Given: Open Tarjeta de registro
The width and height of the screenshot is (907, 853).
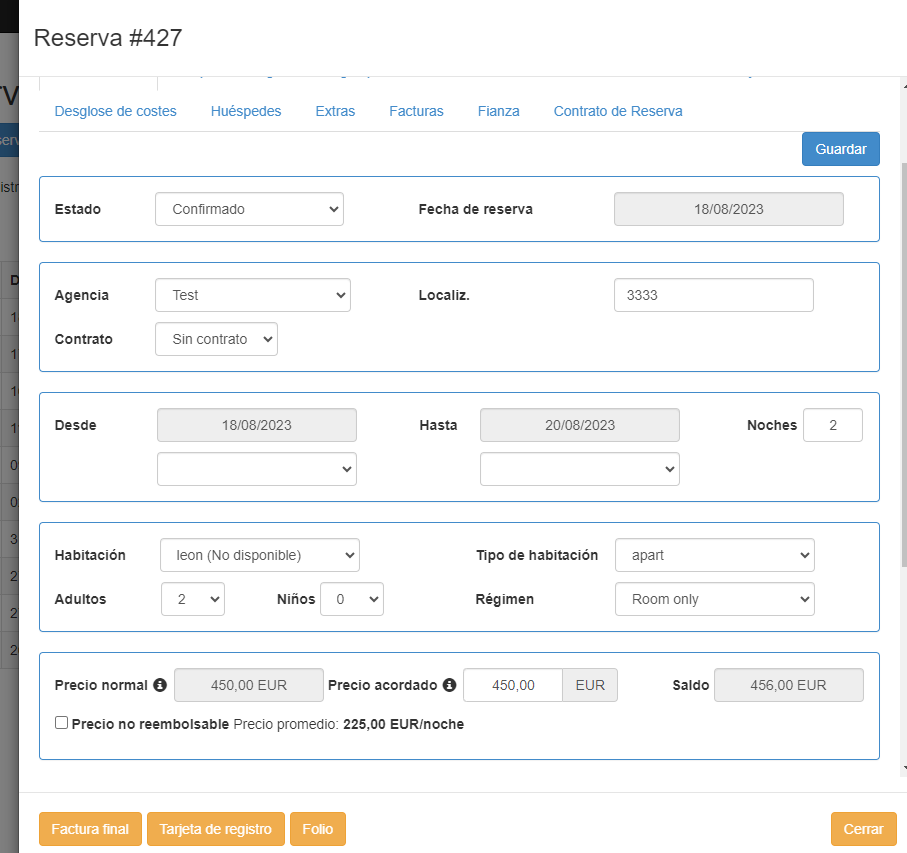Looking at the screenshot, I should pos(216,829).
